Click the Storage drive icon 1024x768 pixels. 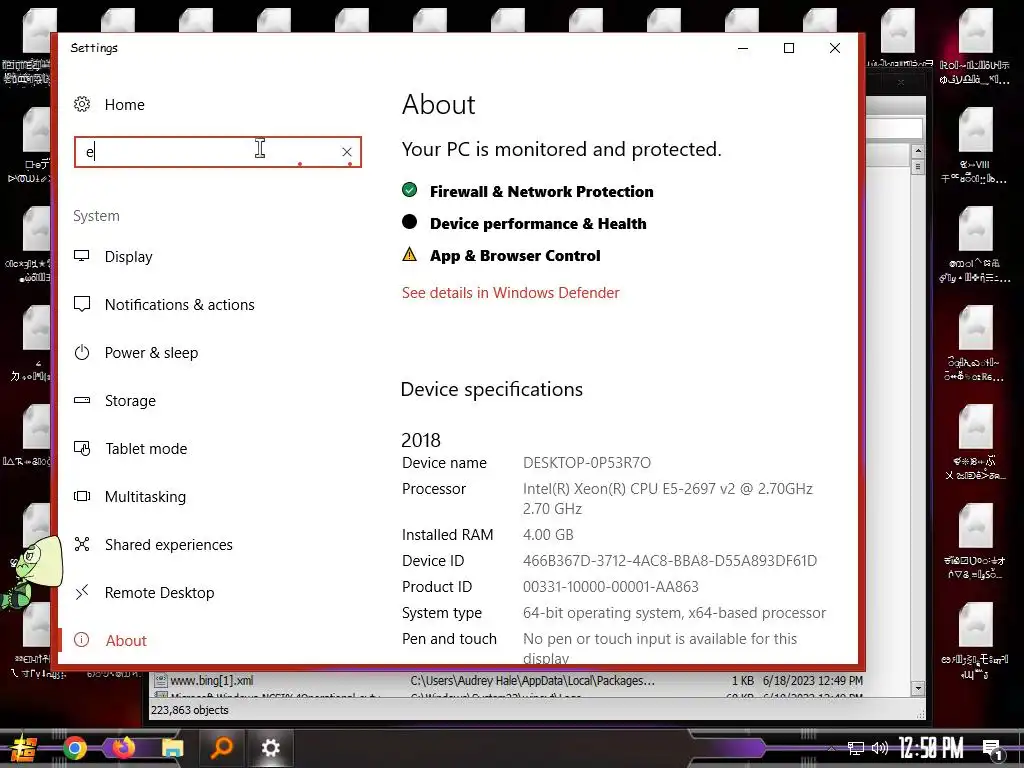coord(82,400)
